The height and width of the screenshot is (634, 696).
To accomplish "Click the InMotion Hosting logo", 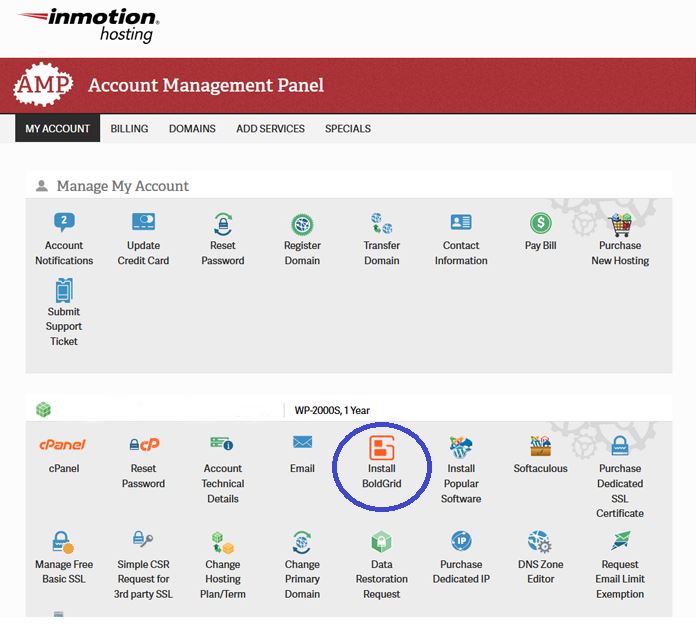I will click(x=88, y=26).
